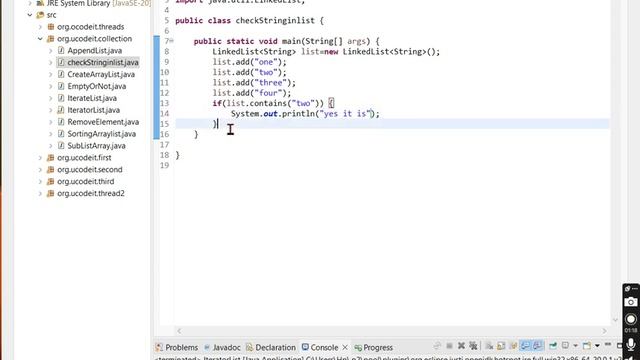Toggle the Pin Console icon
Image resolution: width=640 pixels, height=360 pixels.
tap(553, 345)
